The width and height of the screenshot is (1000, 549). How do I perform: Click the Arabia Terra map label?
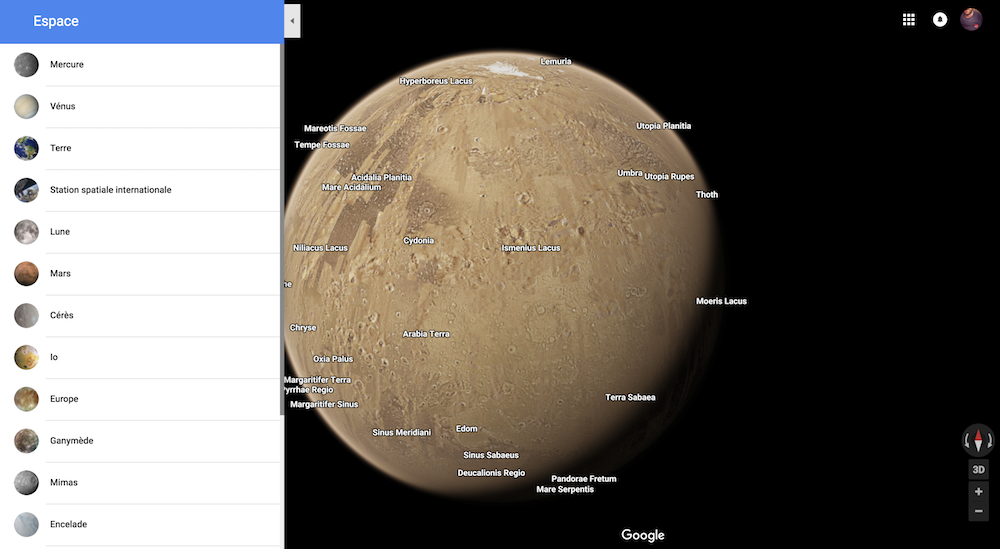426,334
